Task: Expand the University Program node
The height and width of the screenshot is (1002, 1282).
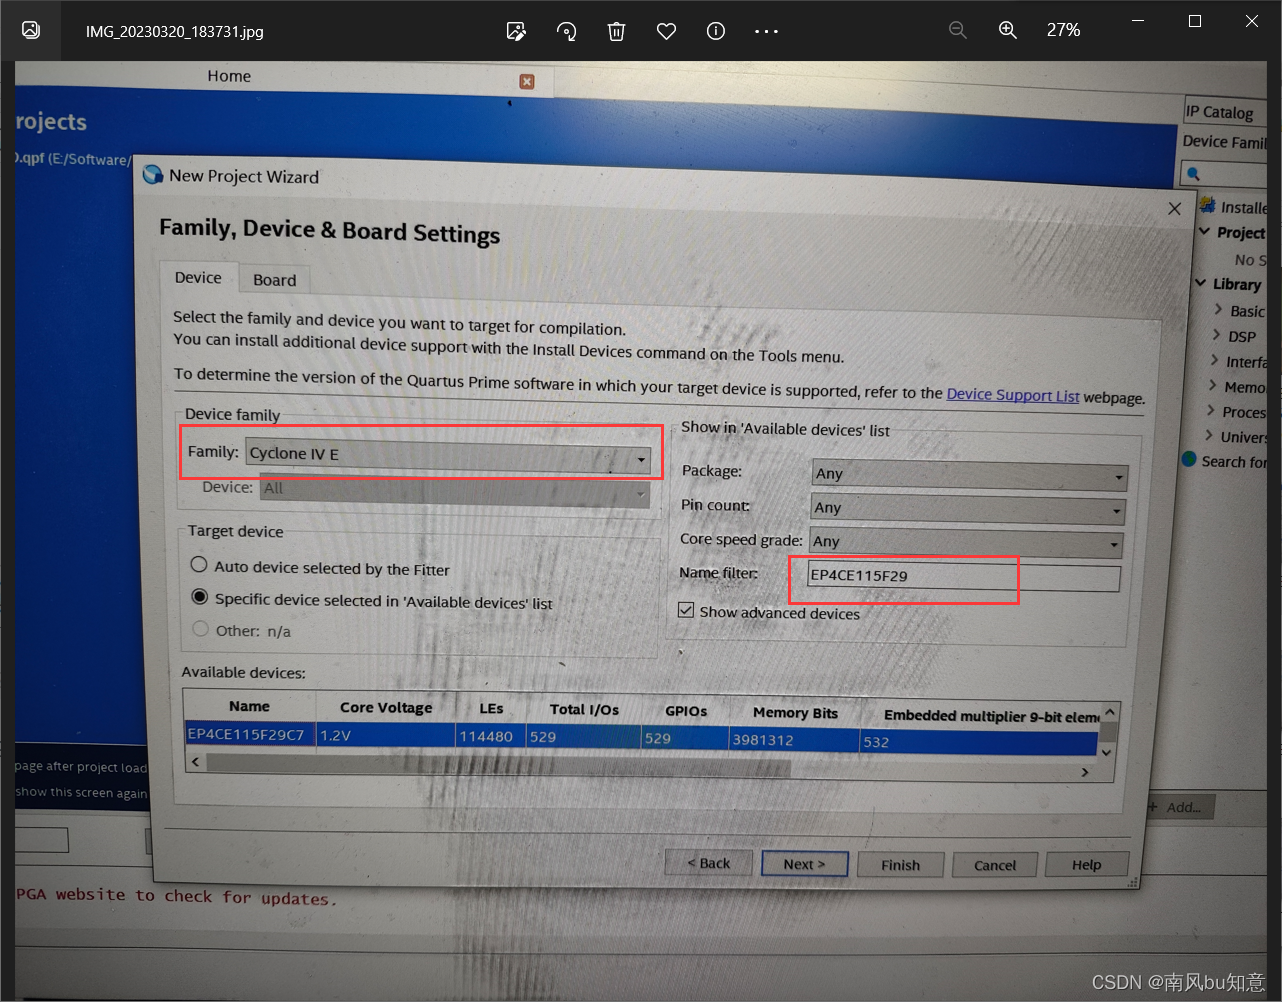Action: 1208,435
